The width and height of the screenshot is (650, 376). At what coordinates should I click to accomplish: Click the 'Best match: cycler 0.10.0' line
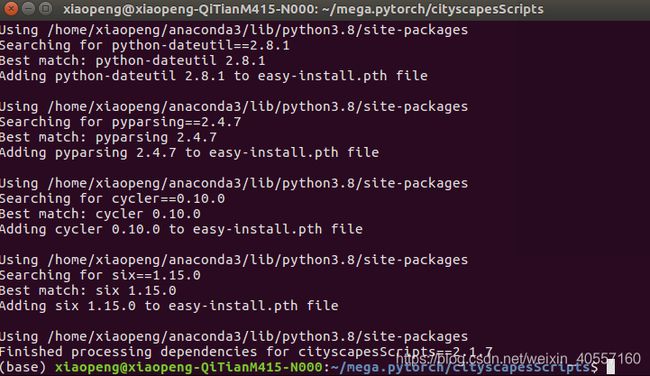tap(100, 213)
